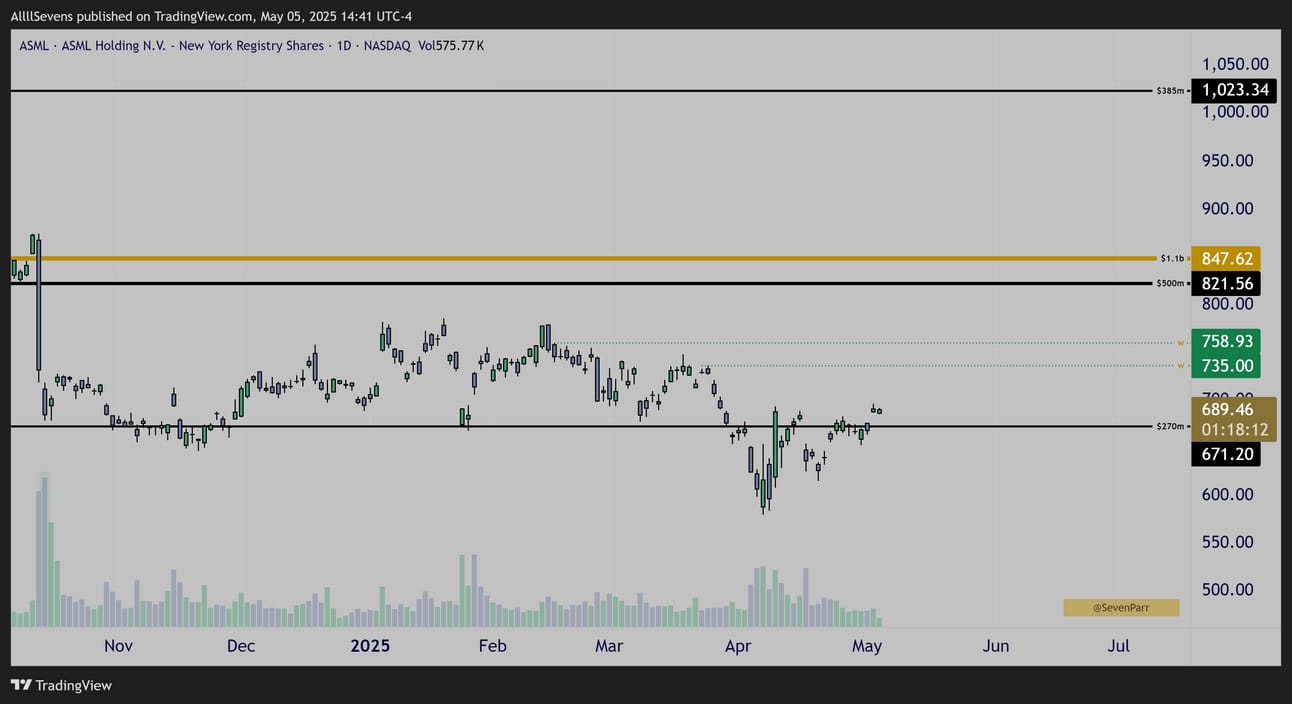Viewport: 1292px width, 704px height.
Task: Click the 900.00 price axis value
Action: pos(1228,208)
